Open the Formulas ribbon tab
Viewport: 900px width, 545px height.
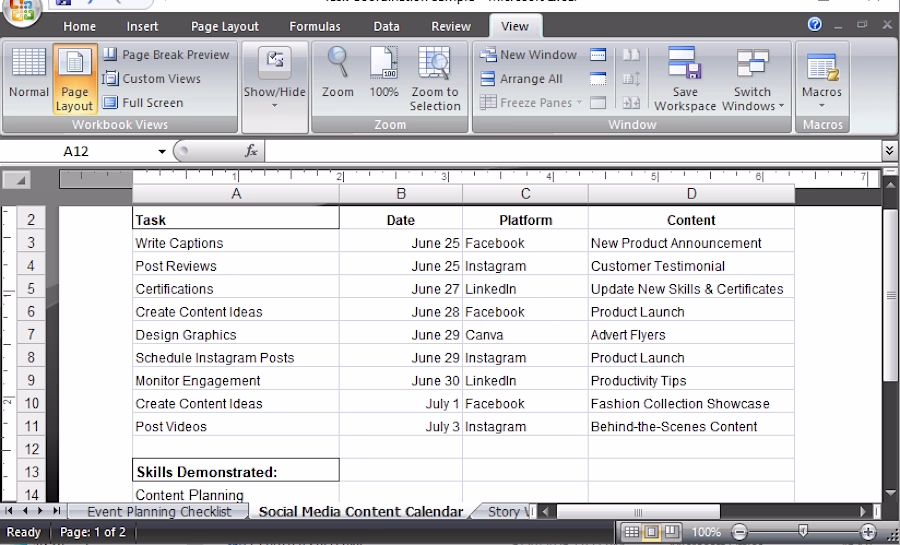coord(315,26)
